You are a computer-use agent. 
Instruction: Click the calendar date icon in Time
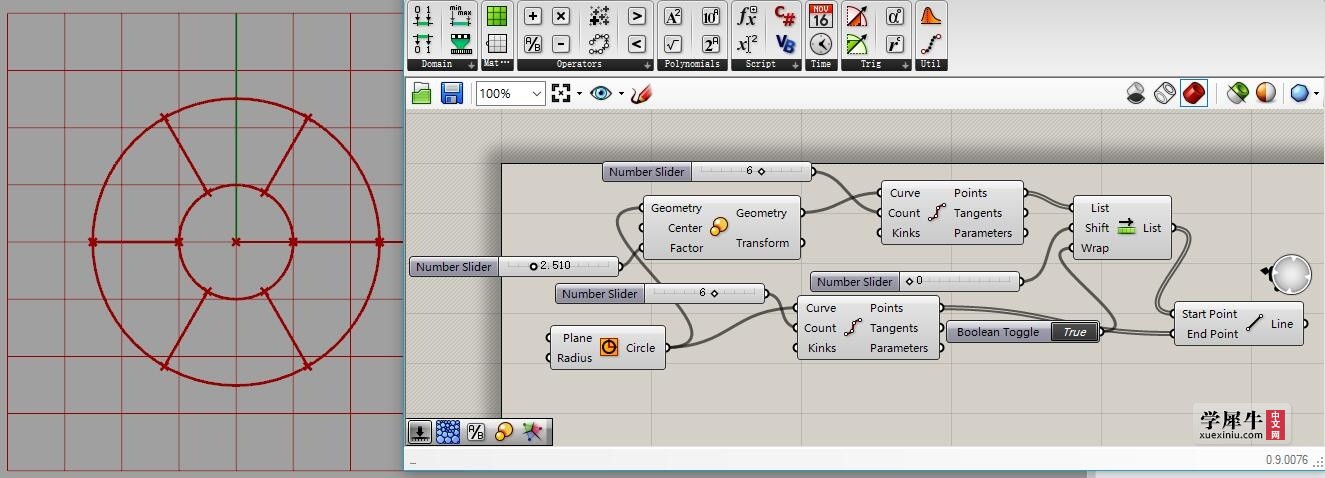[821, 16]
